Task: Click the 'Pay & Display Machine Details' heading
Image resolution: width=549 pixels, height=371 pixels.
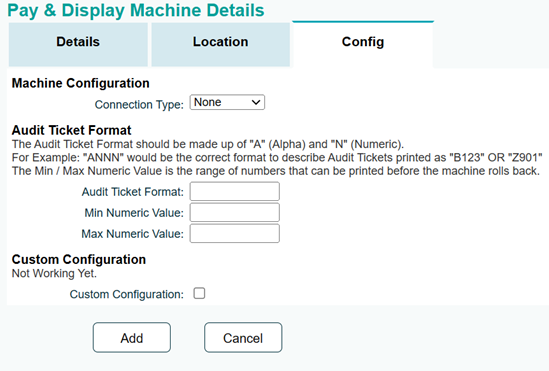Action: click(136, 10)
